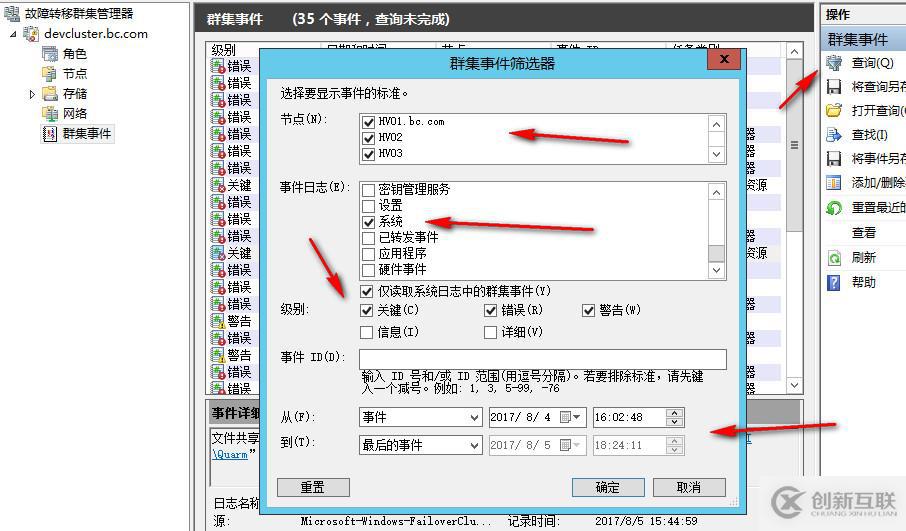Click the 存储 storage folder icon
Viewport: 906px width, 531px height.
tap(50, 93)
